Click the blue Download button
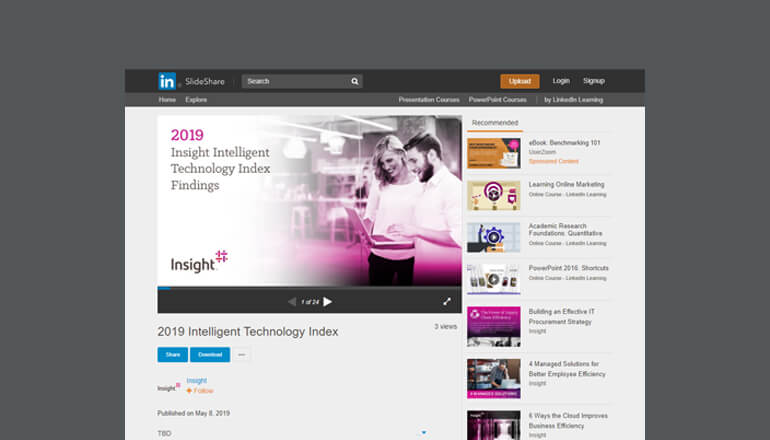This screenshot has height=440, width=770. tap(210, 354)
